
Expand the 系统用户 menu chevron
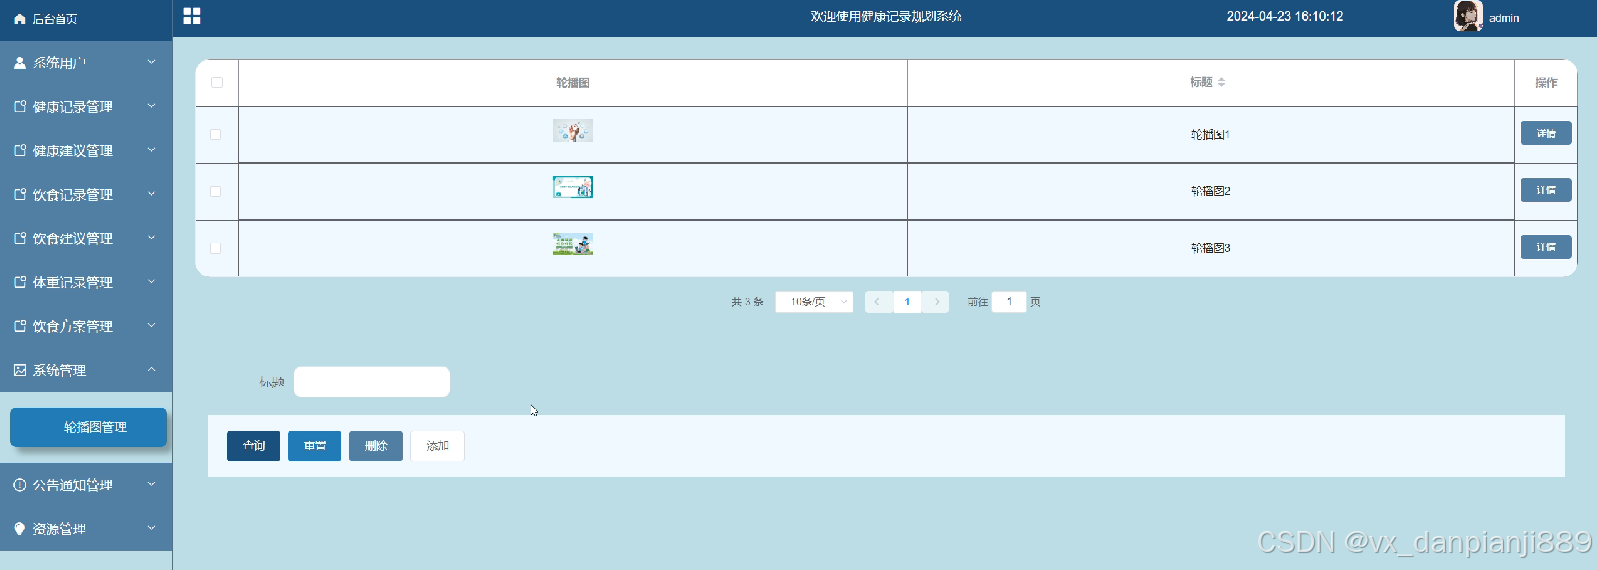click(x=152, y=62)
